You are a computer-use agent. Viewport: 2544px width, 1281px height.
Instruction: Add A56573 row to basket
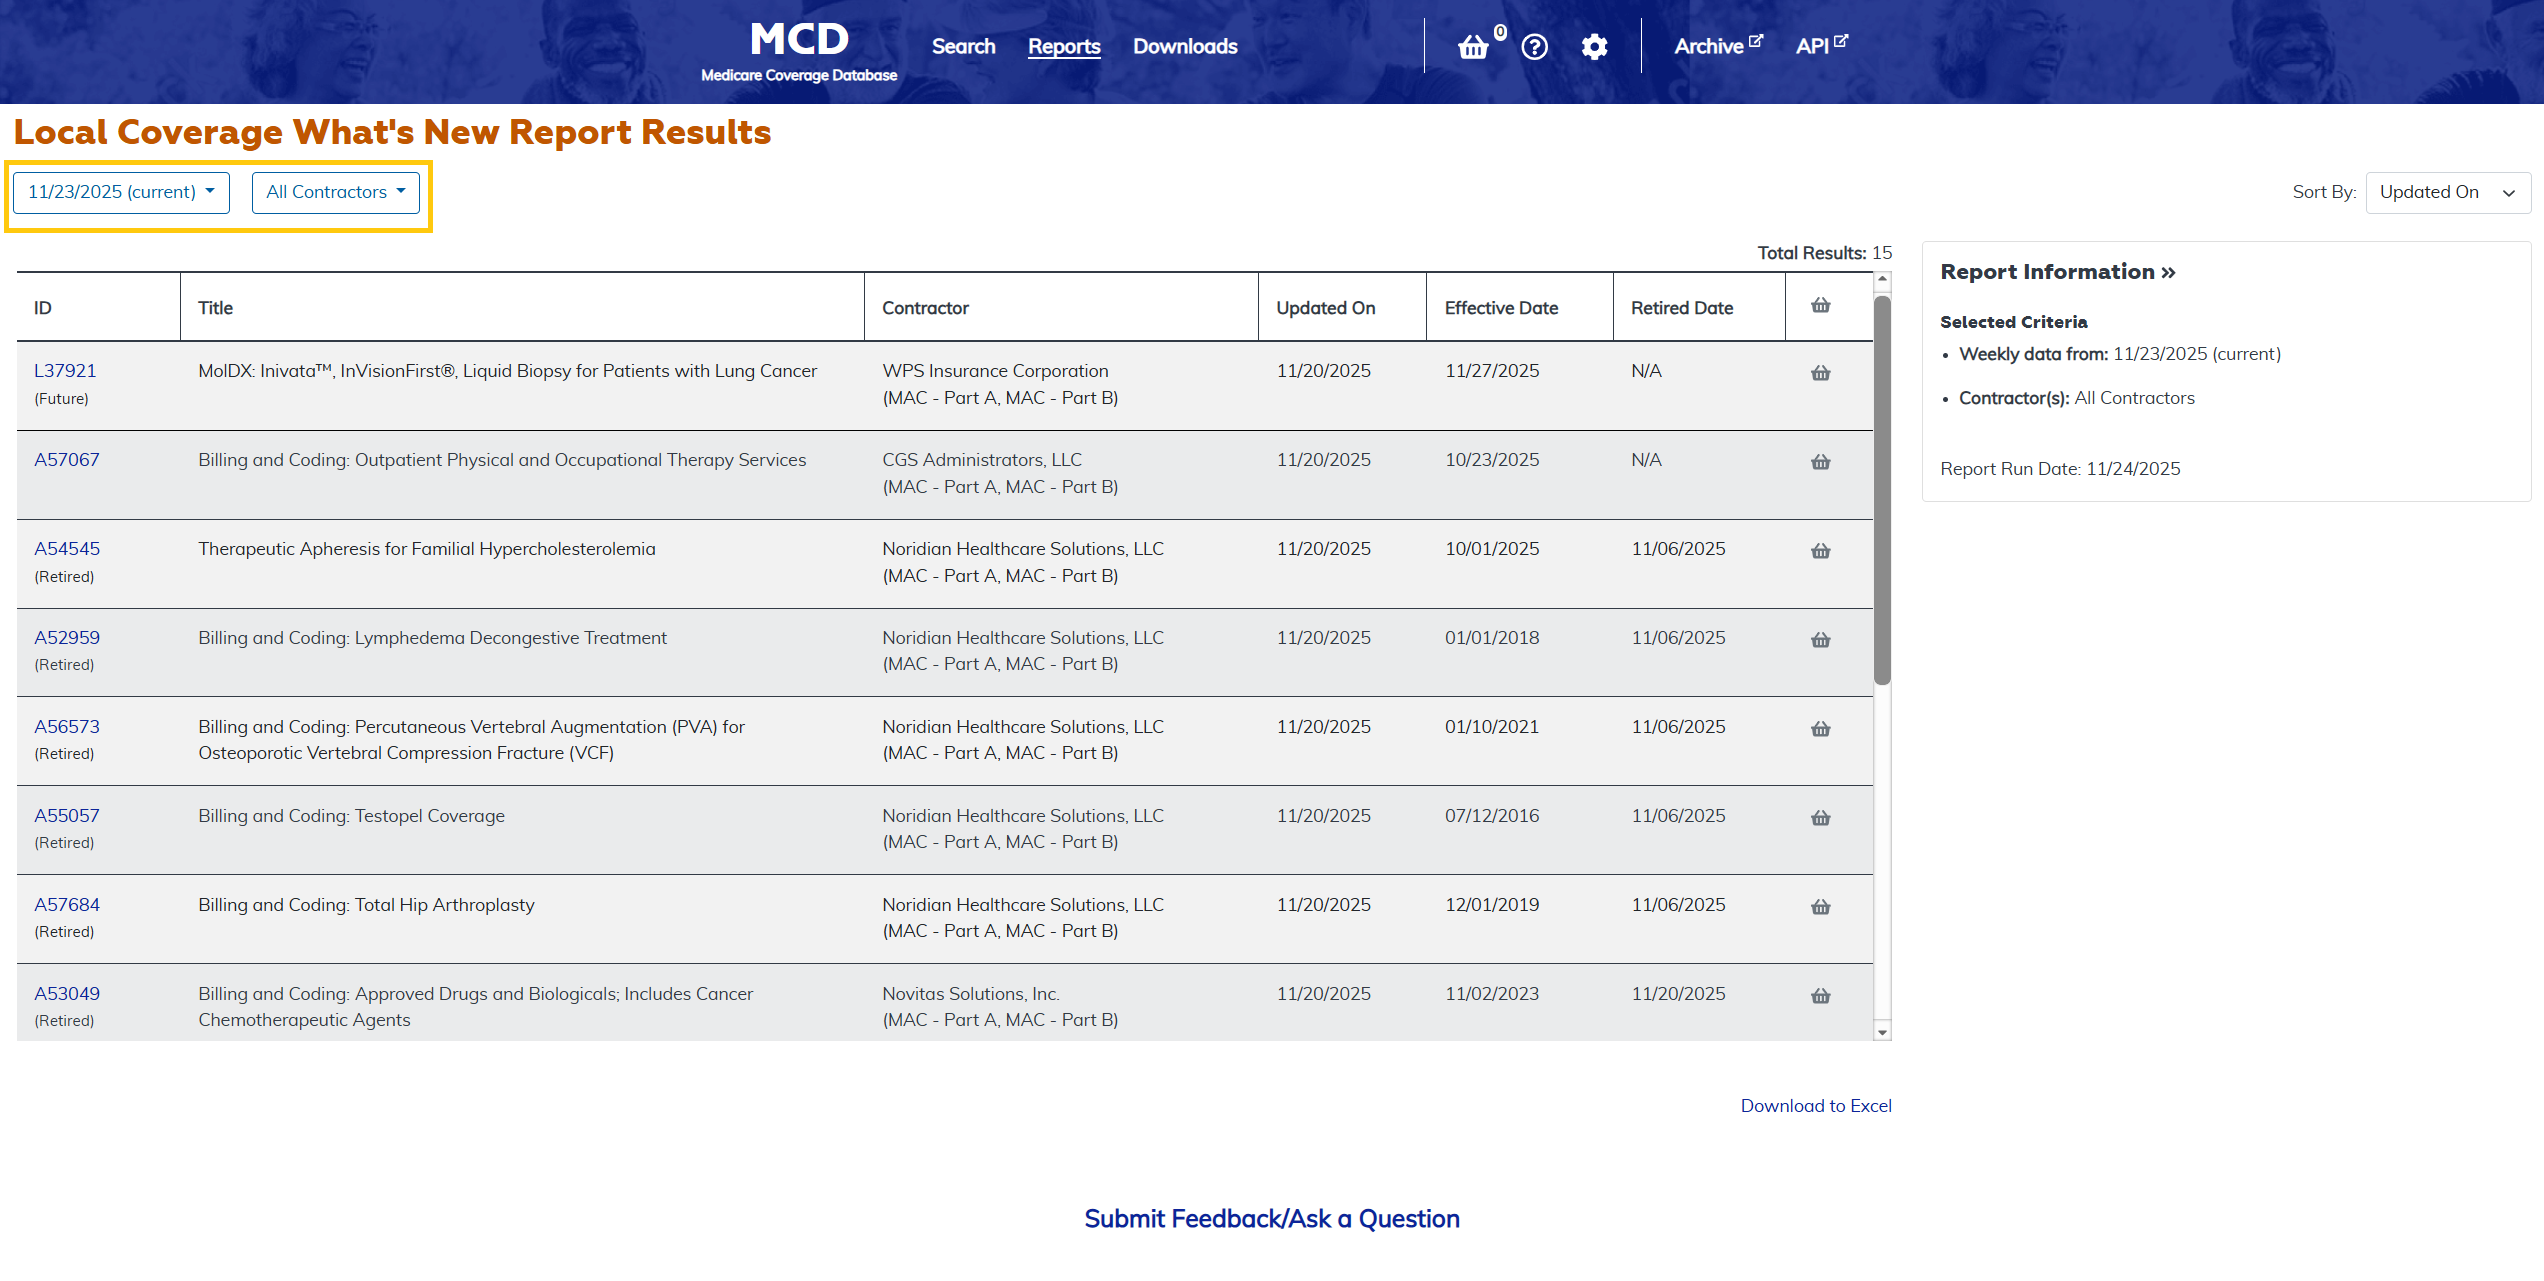1820,729
